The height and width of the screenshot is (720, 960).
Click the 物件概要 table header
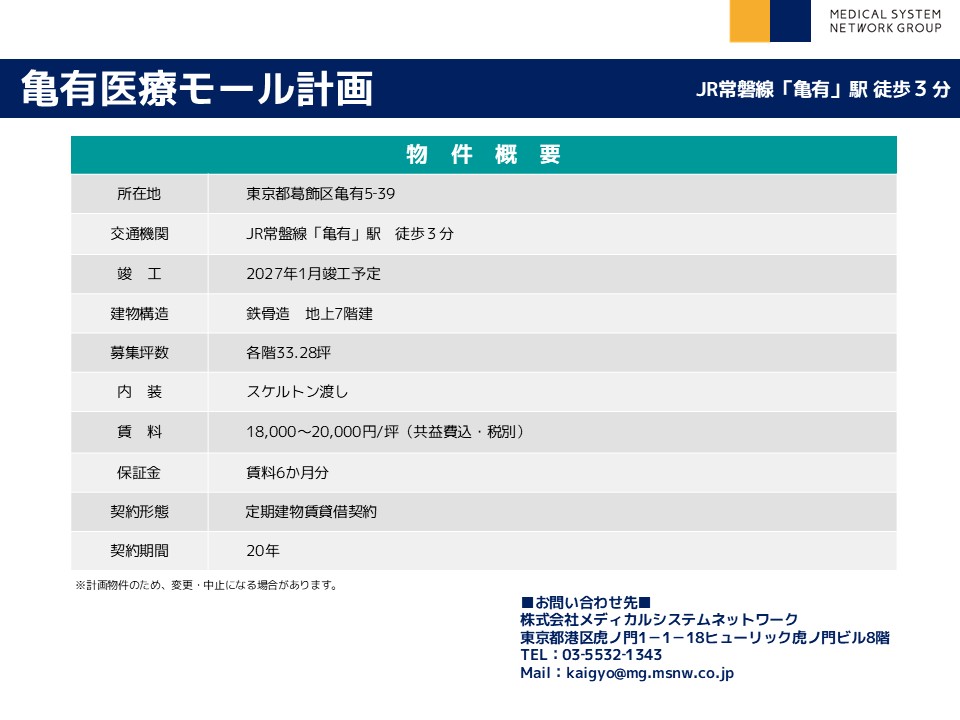[484, 155]
